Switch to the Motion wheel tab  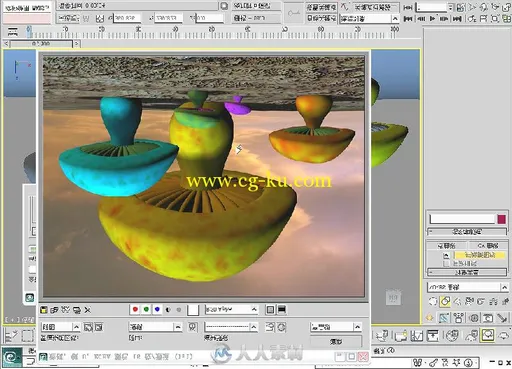coord(474,318)
